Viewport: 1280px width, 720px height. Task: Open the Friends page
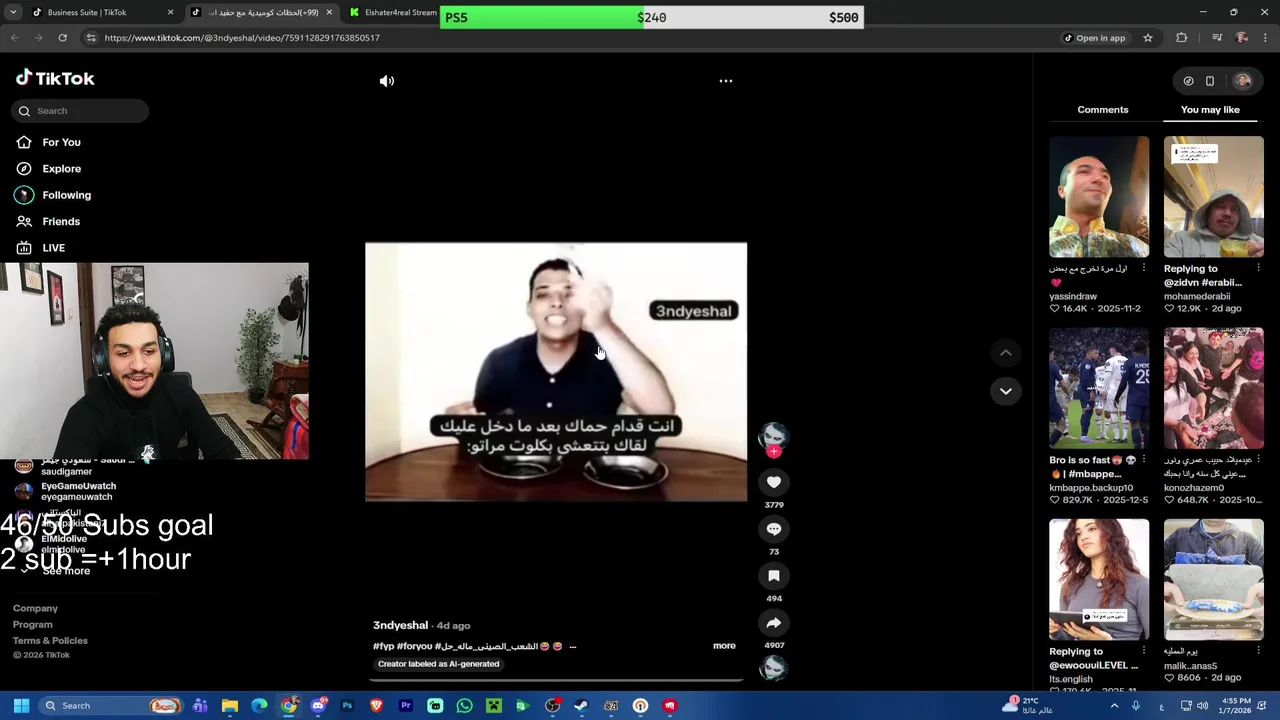click(61, 222)
